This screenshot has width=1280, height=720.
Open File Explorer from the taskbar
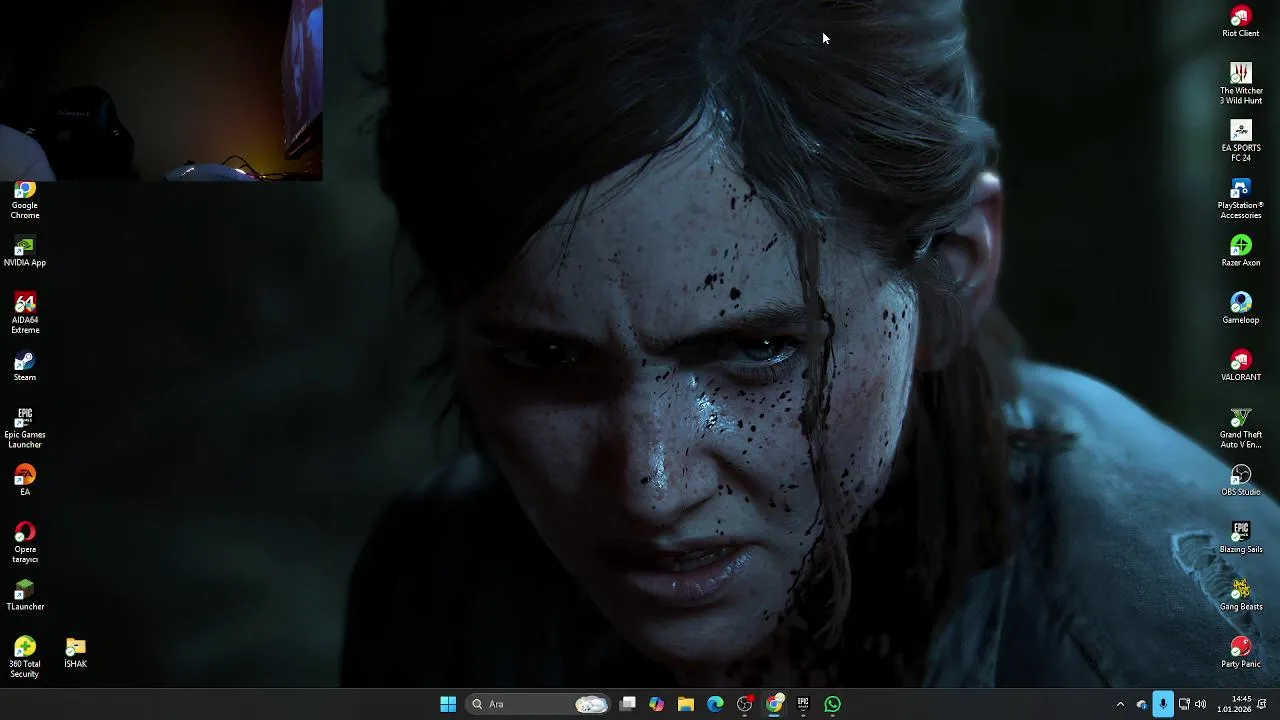click(686, 704)
